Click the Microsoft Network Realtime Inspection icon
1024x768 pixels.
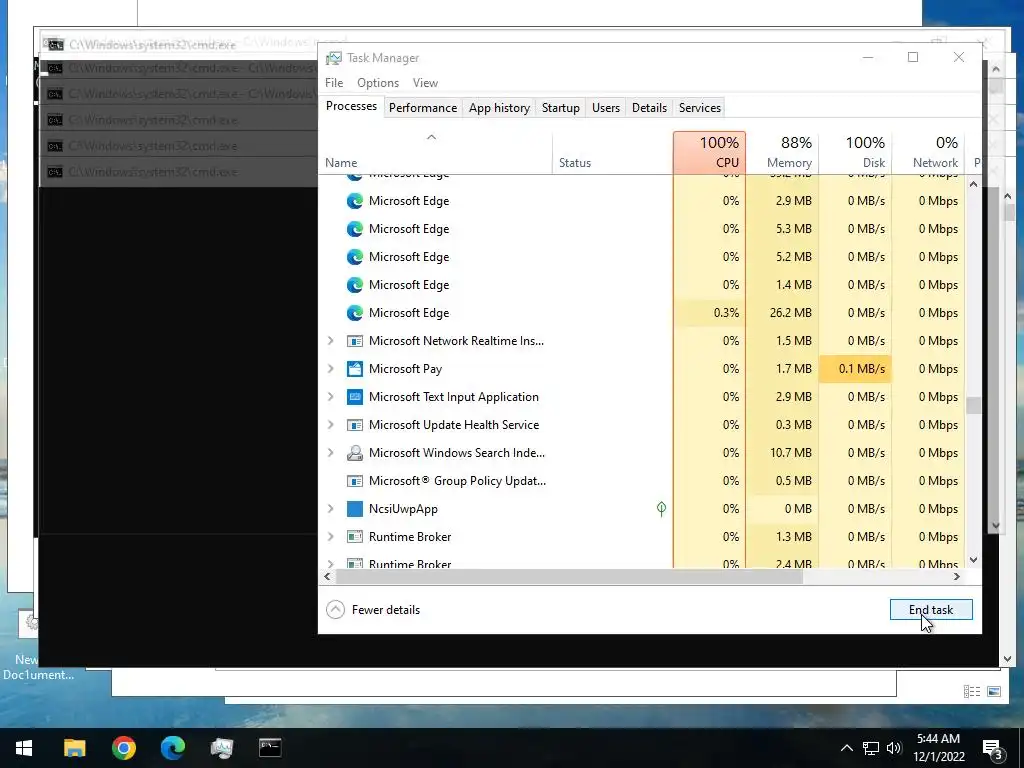tap(355, 341)
